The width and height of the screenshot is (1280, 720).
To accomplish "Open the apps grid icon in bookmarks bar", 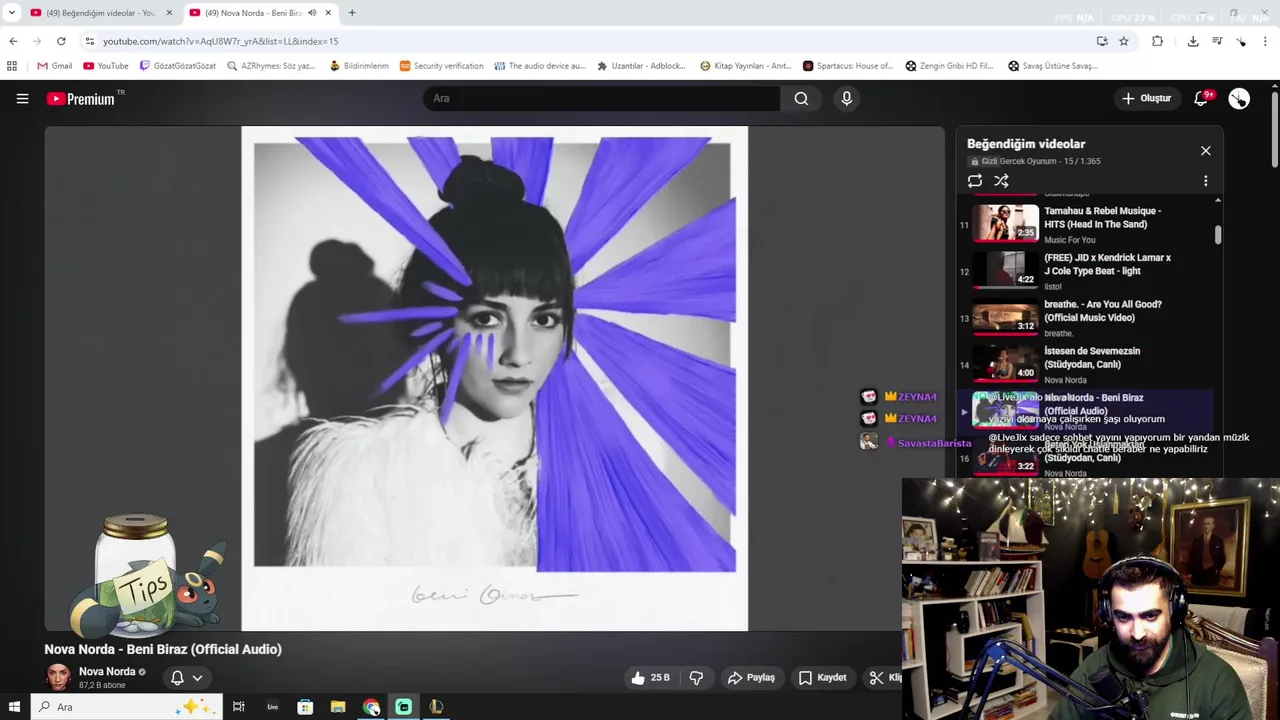I will (12, 66).
